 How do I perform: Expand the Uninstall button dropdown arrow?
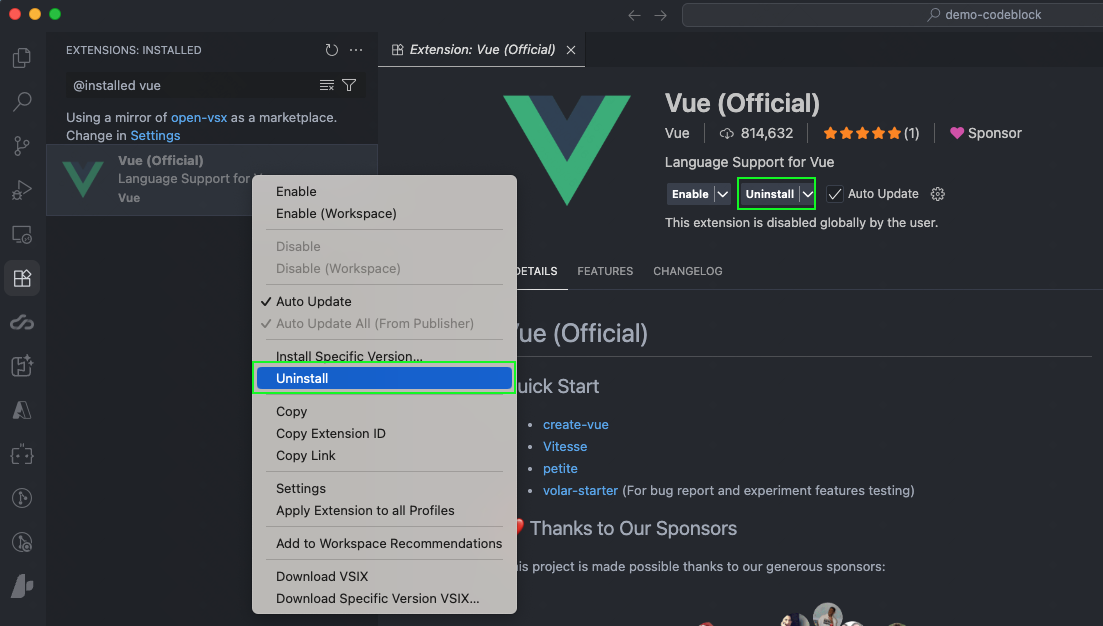point(808,194)
